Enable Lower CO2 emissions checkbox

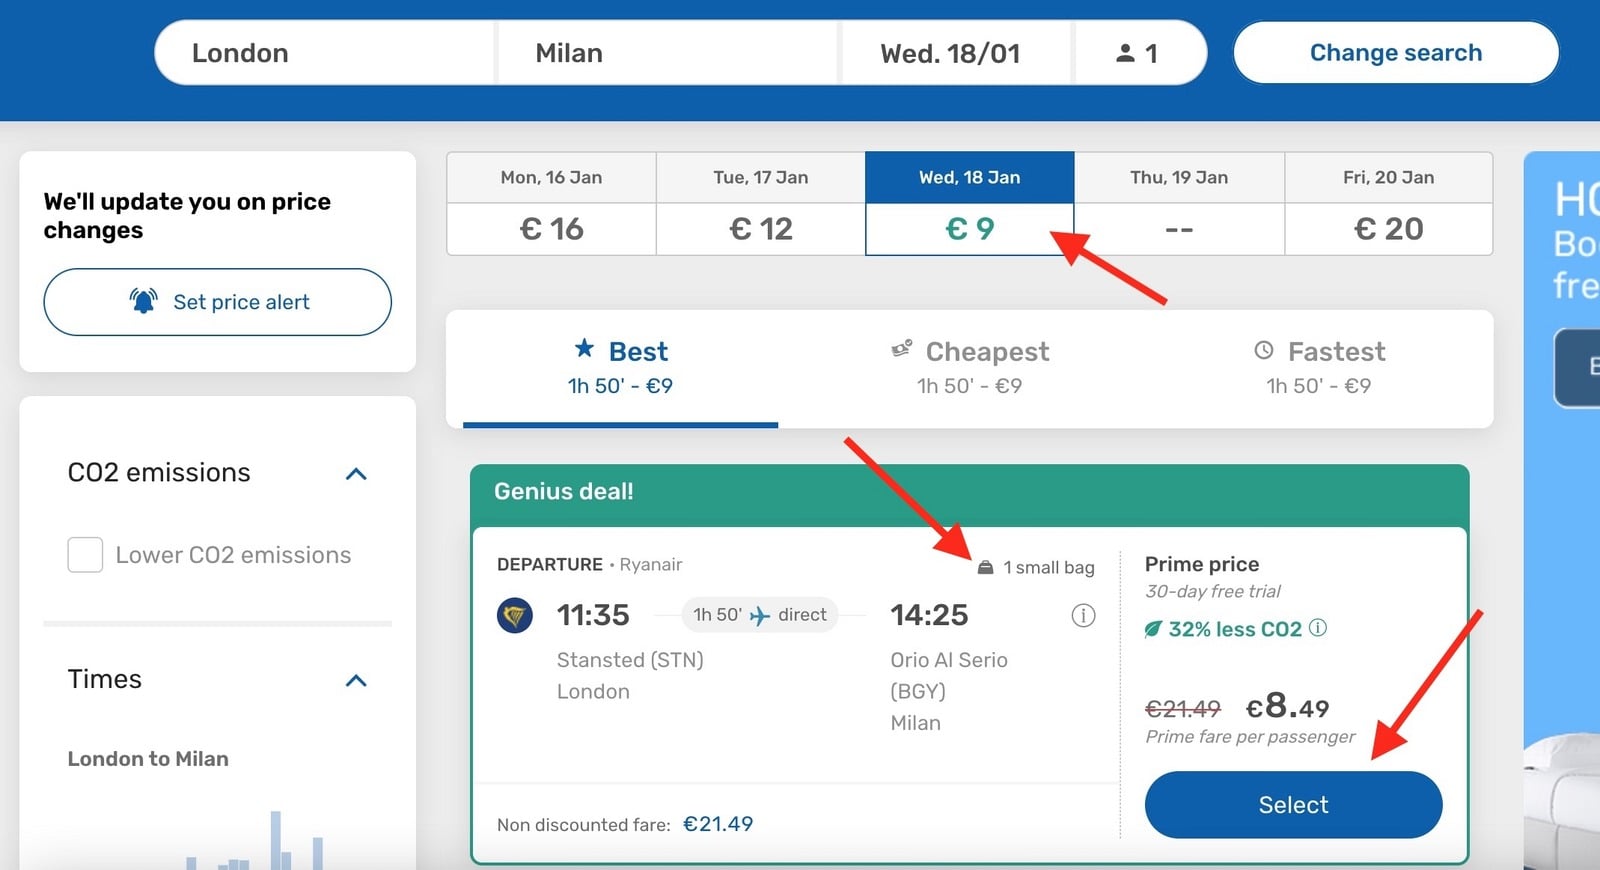[85, 555]
